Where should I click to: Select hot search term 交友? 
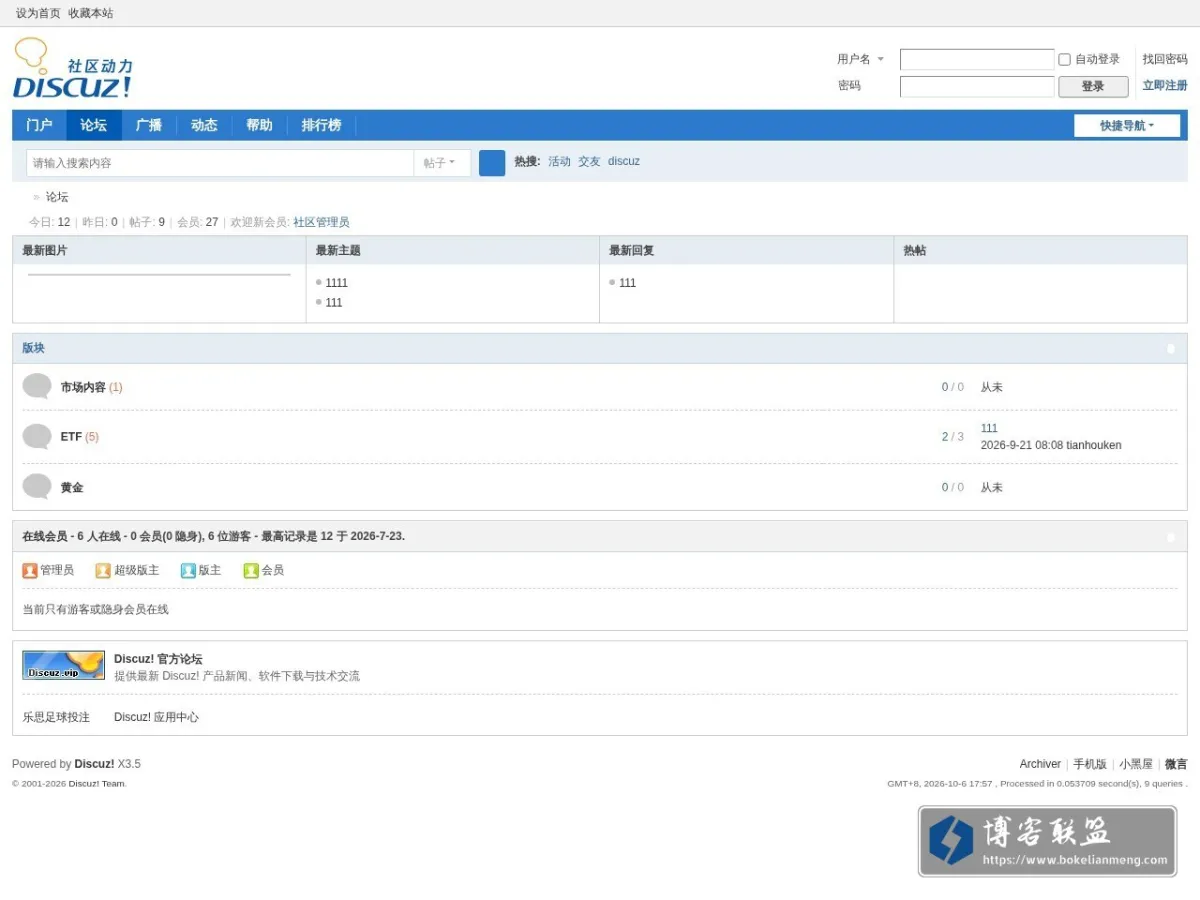[x=589, y=161]
